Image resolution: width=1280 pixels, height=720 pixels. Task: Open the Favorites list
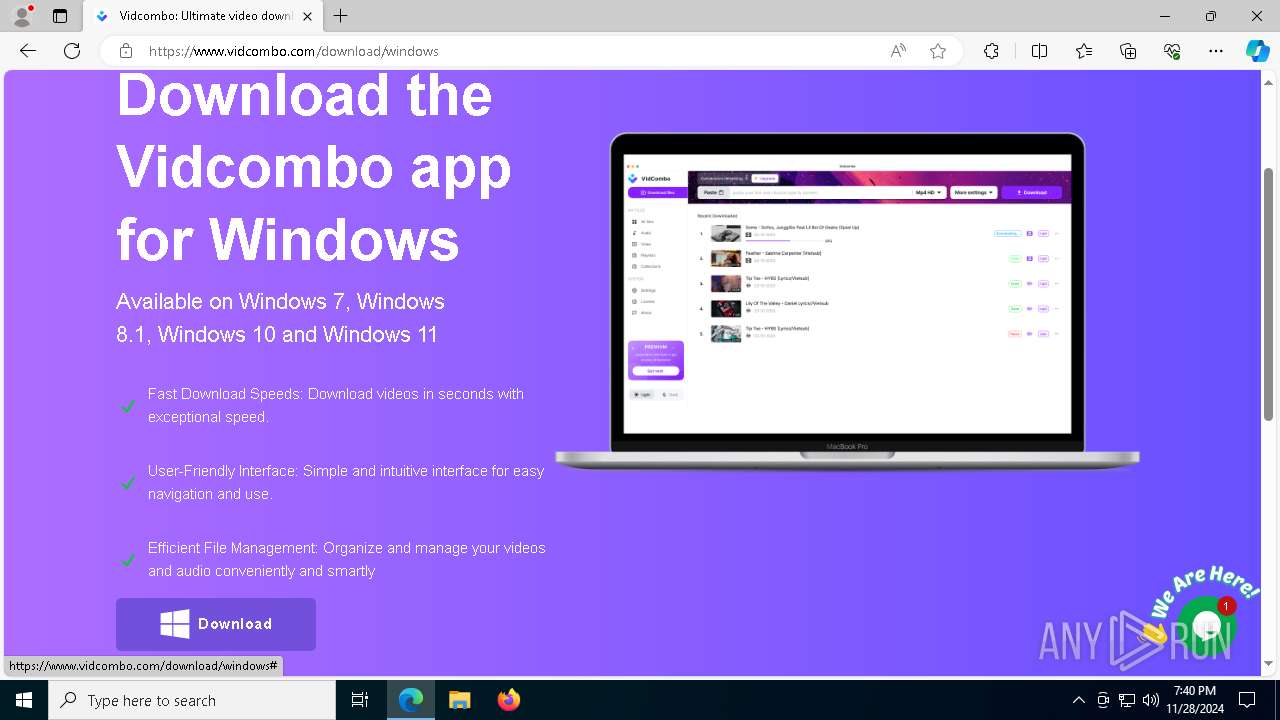1084,51
